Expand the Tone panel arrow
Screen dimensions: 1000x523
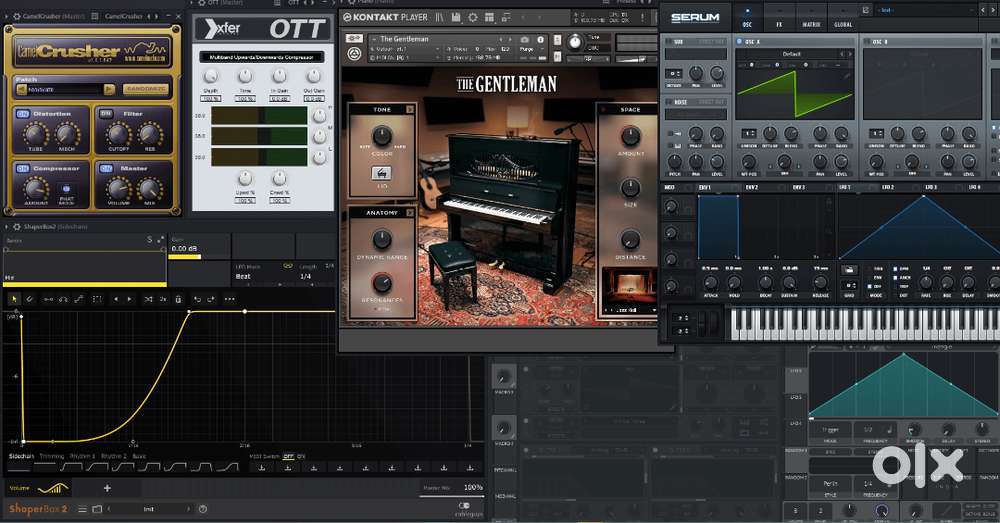coord(410,109)
